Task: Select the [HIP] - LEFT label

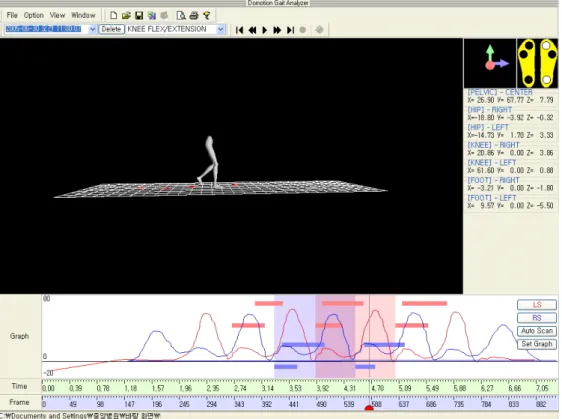Action: click(488, 128)
